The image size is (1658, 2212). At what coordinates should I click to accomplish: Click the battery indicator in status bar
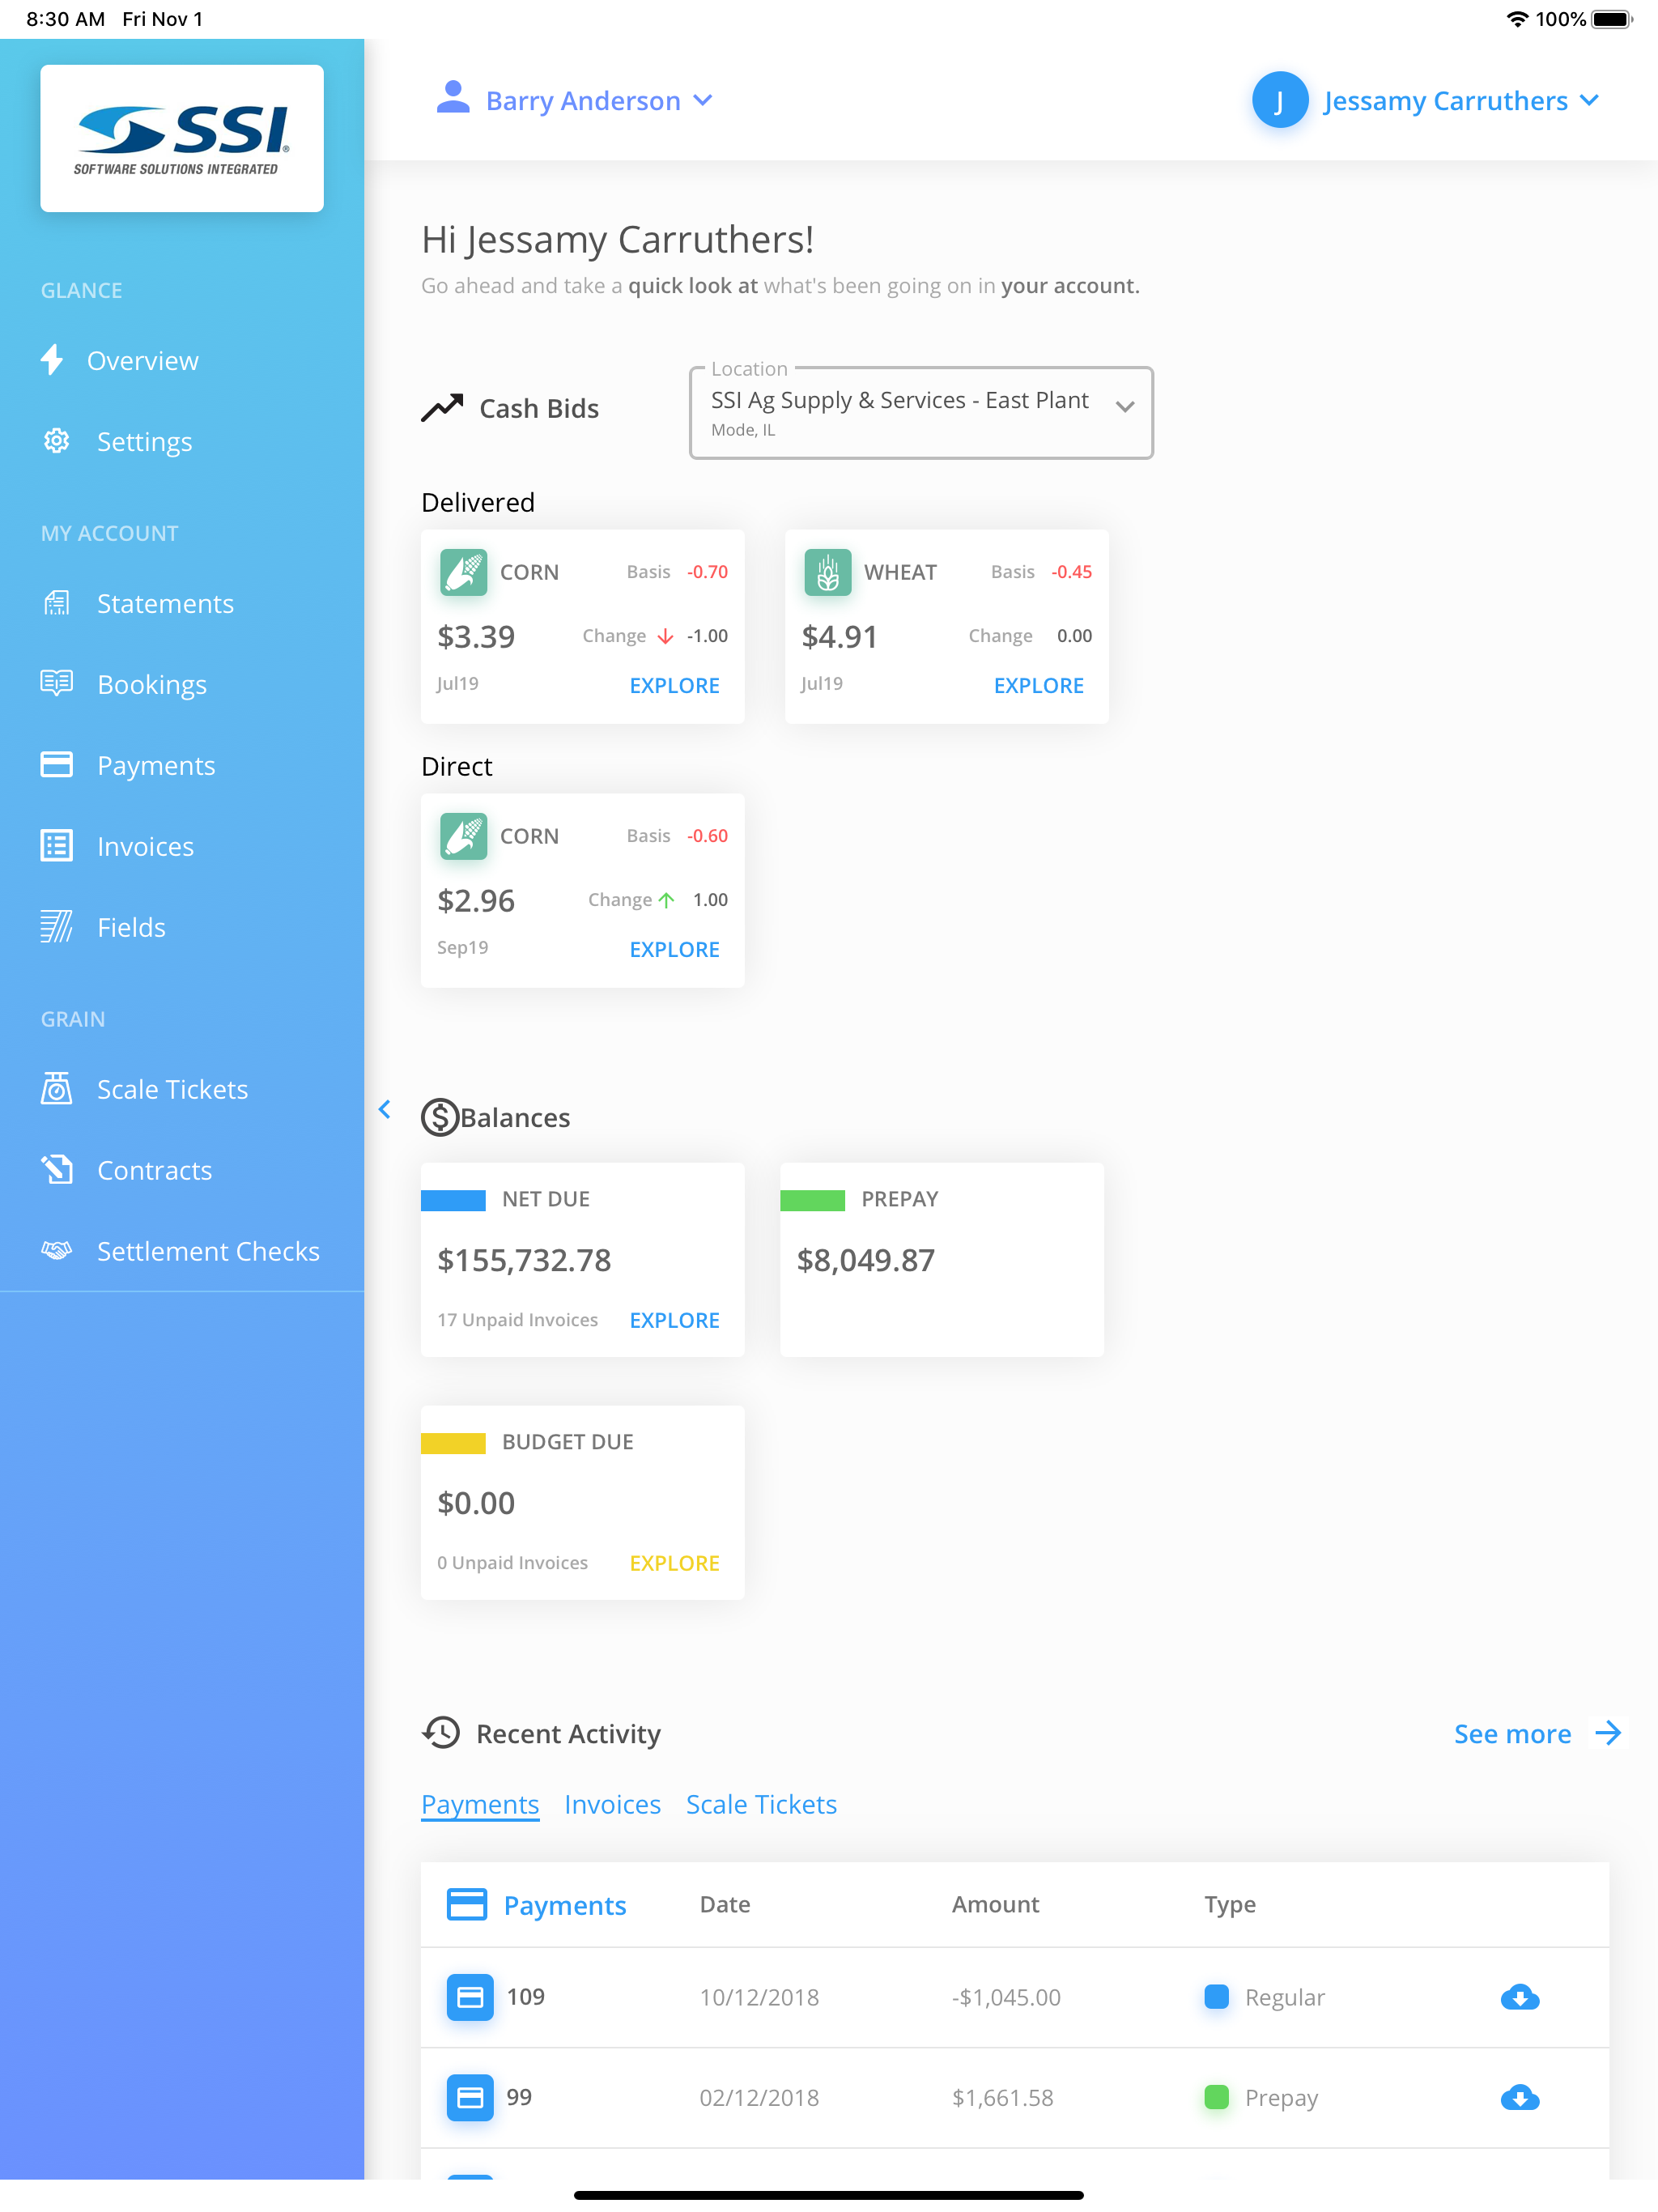pyautogui.click(x=1612, y=19)
